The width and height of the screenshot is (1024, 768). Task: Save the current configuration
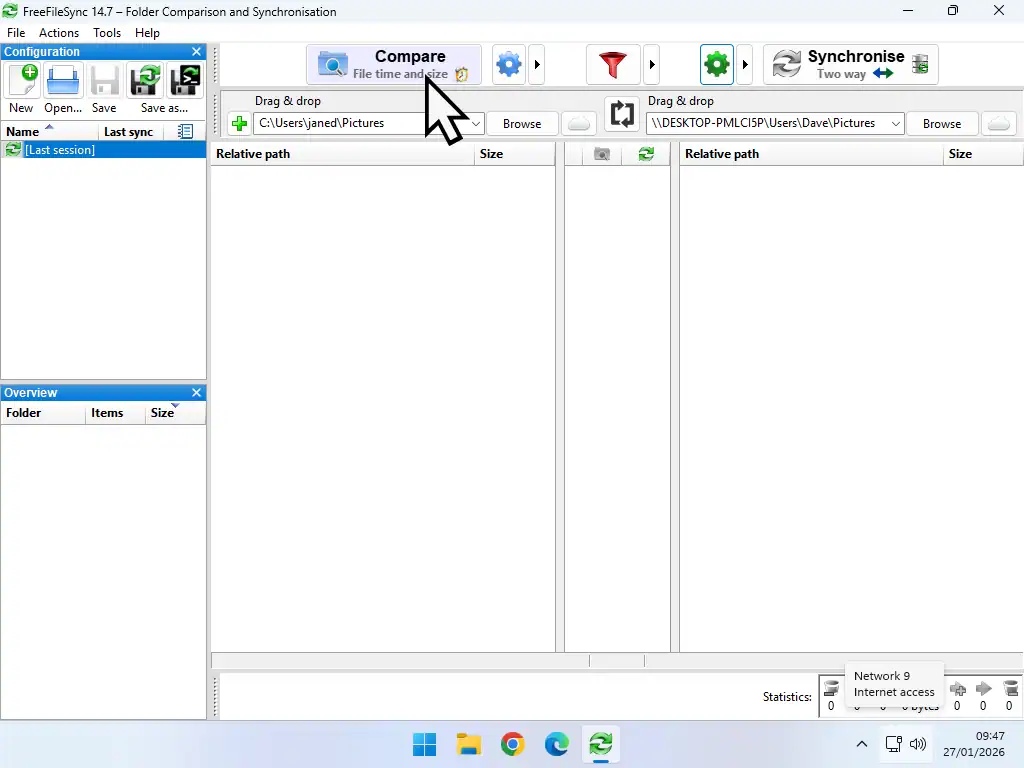pos(103,82)
